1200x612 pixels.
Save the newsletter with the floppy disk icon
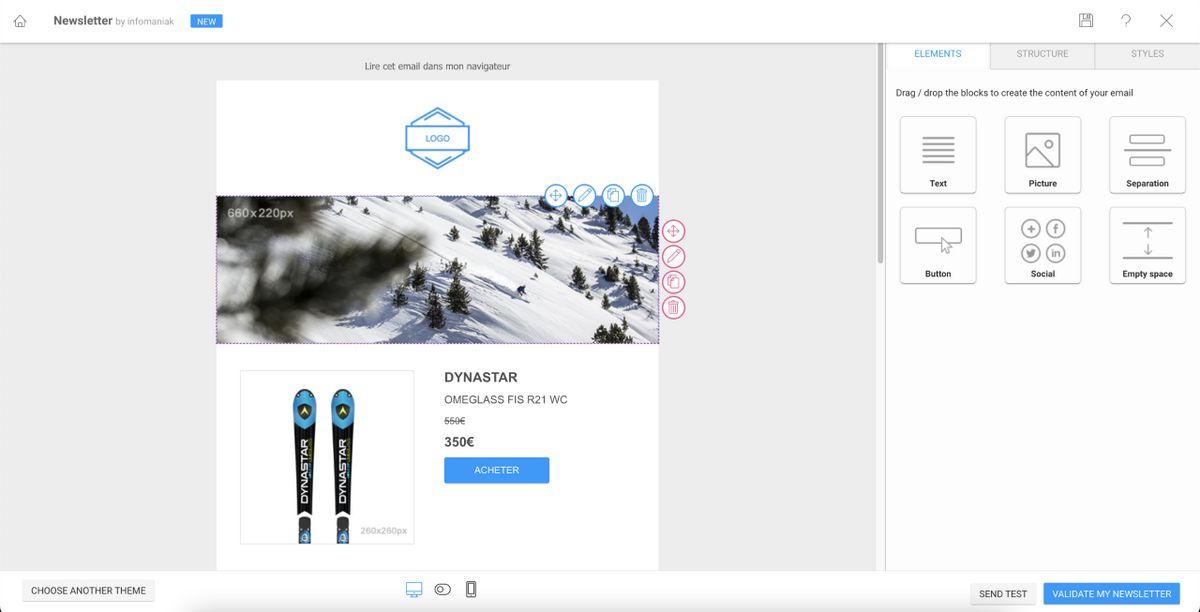(x=1086, y=20)
